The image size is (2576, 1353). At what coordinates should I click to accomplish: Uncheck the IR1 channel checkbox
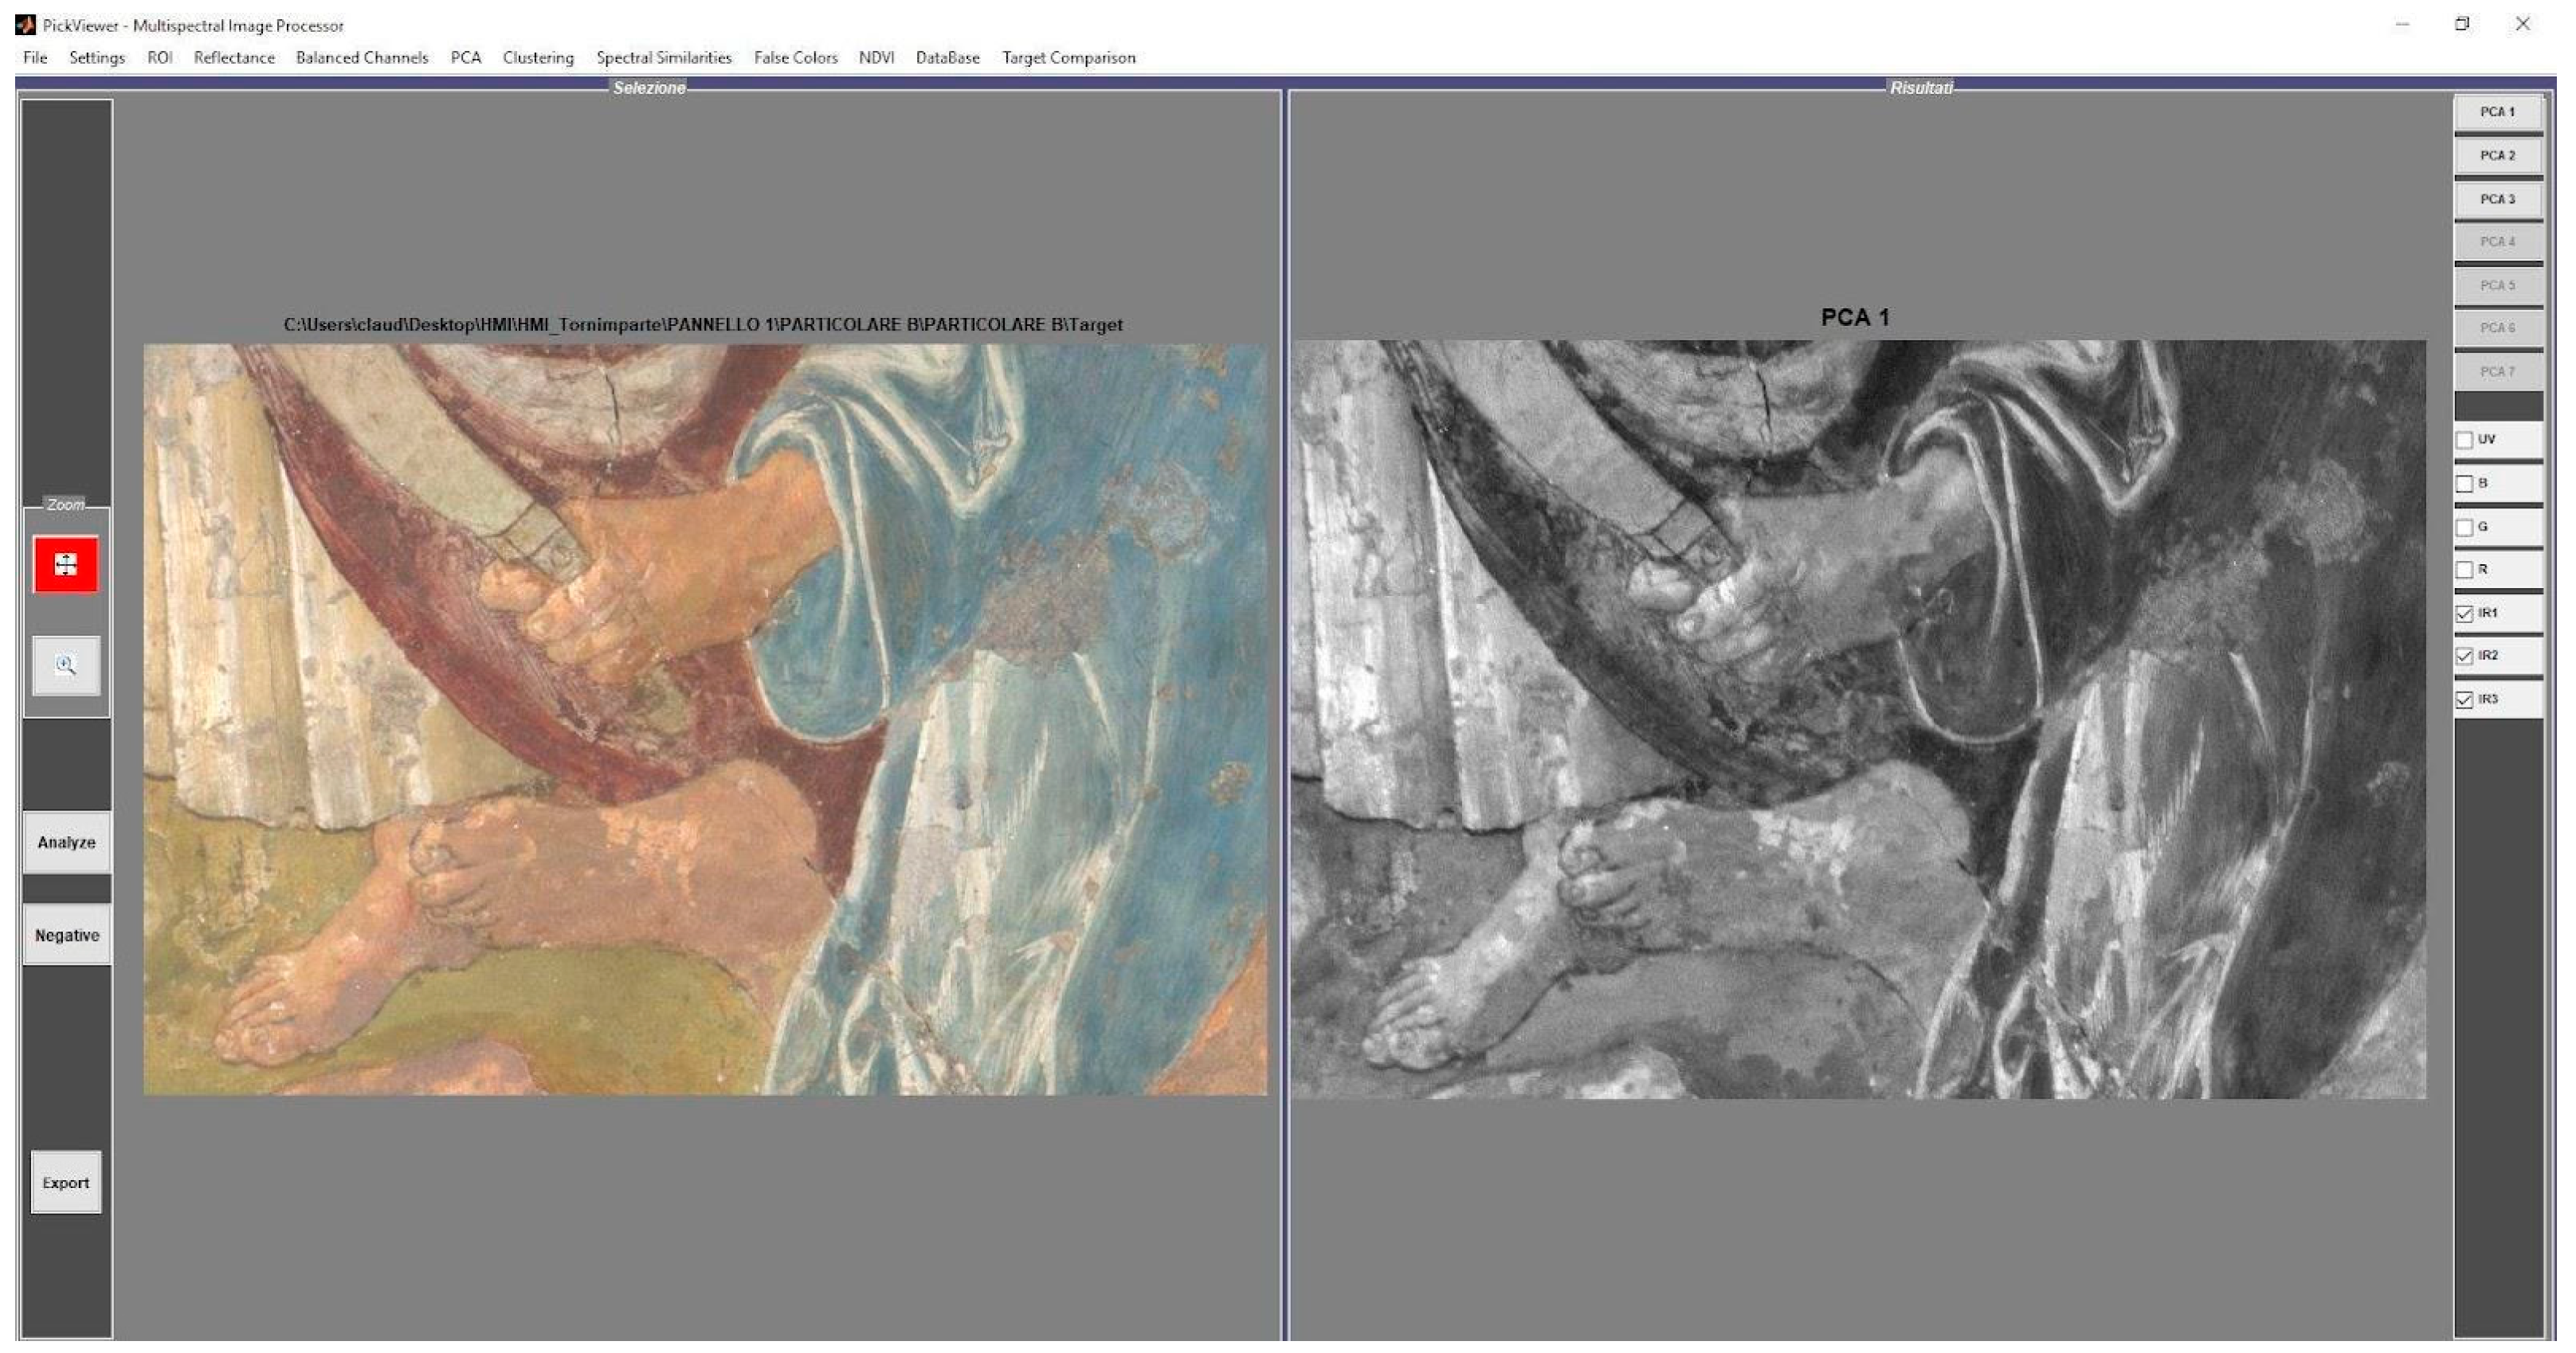coord(2464,614)
